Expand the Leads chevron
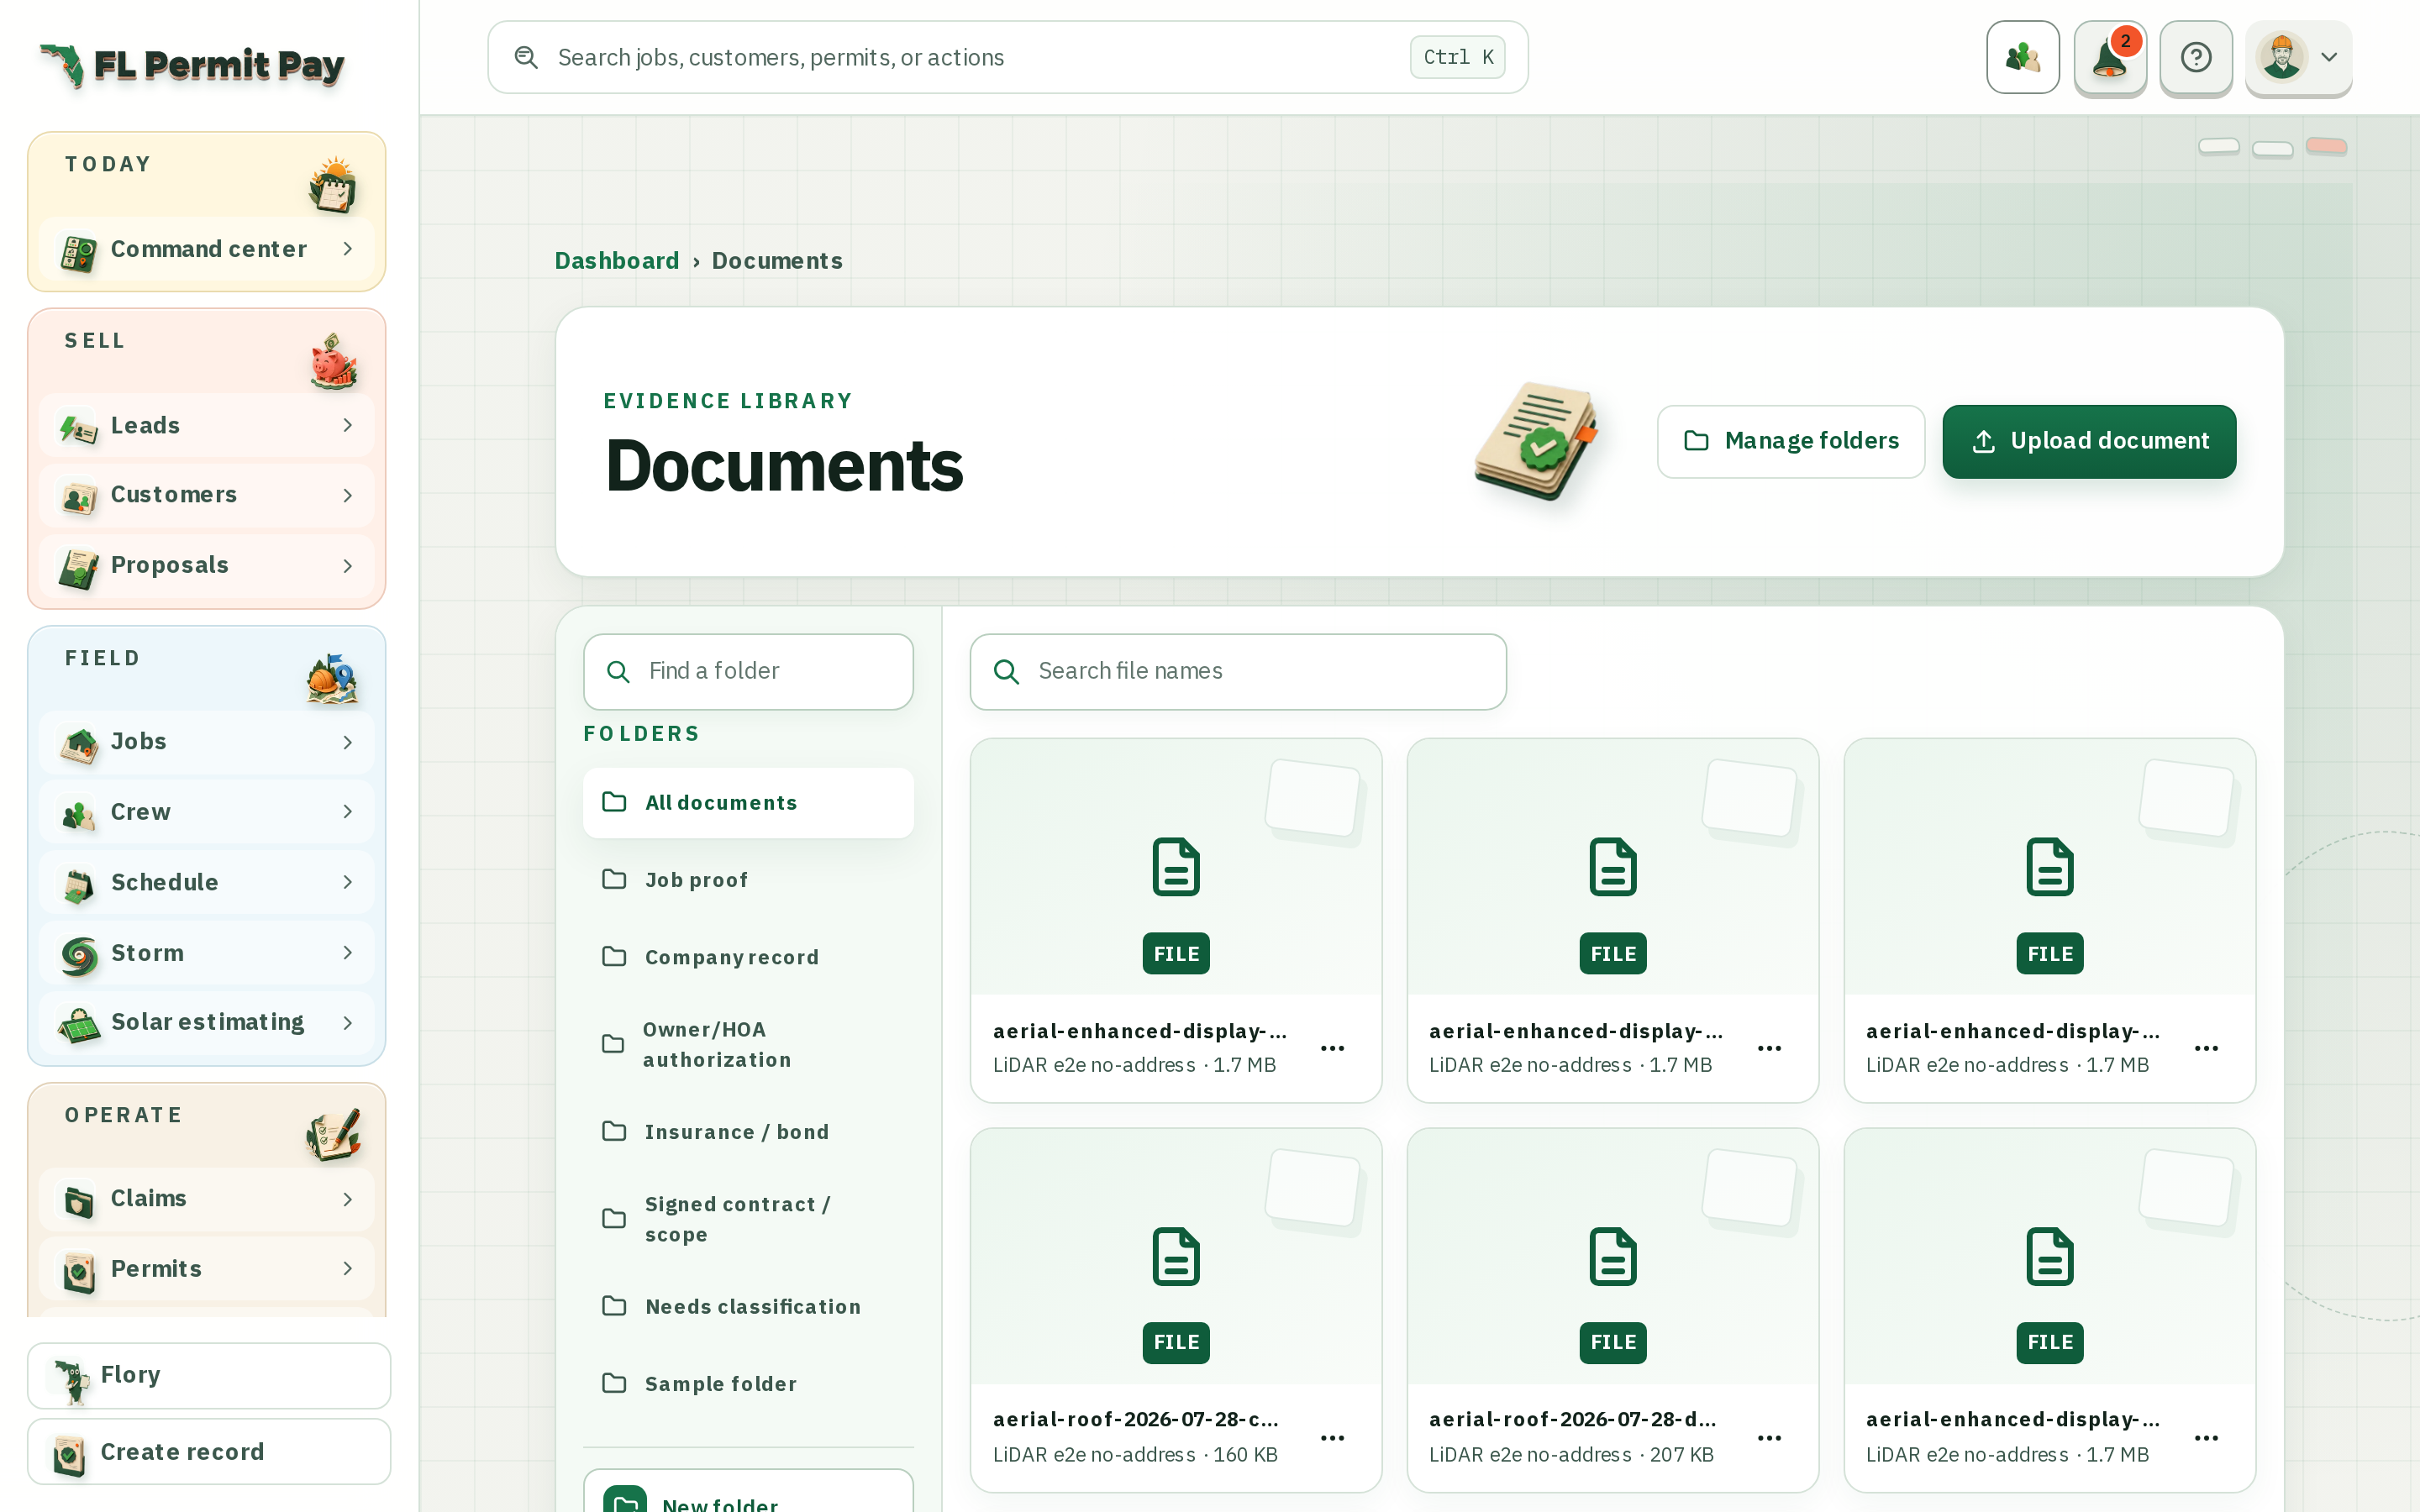 348,425
